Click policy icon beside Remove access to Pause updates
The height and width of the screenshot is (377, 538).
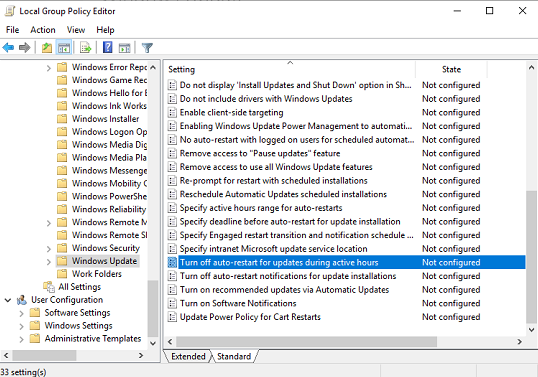(172, 153)
